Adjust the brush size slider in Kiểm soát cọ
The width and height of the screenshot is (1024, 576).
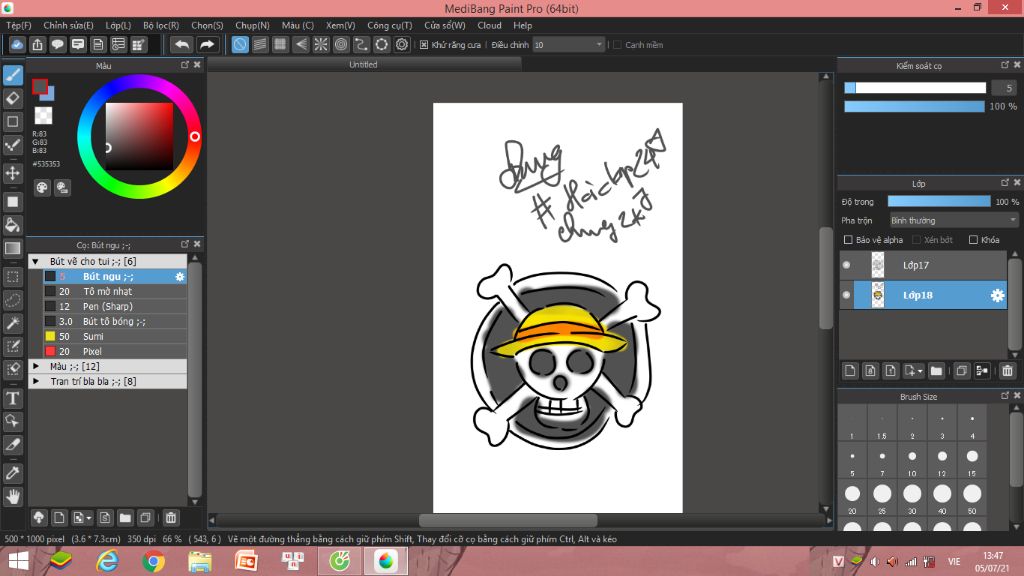915,88
